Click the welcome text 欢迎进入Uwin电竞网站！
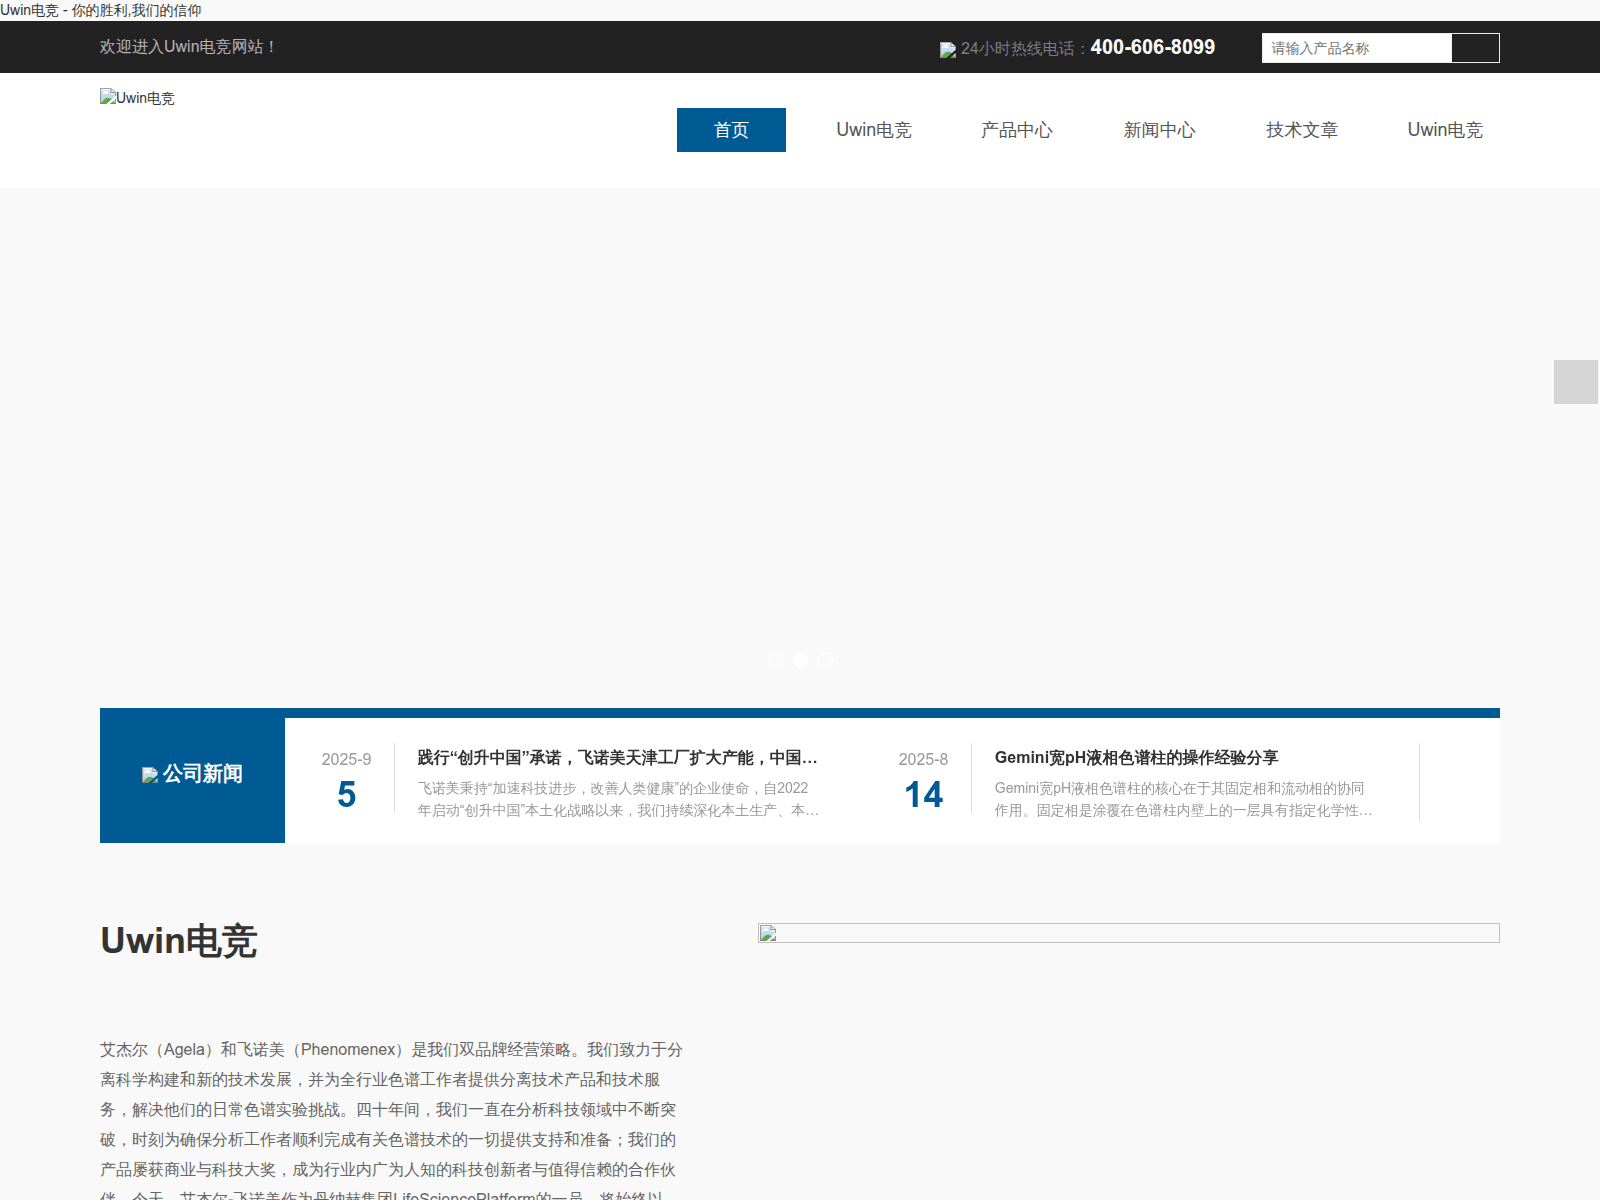Screen dimensions: 1600x1200 189,47
